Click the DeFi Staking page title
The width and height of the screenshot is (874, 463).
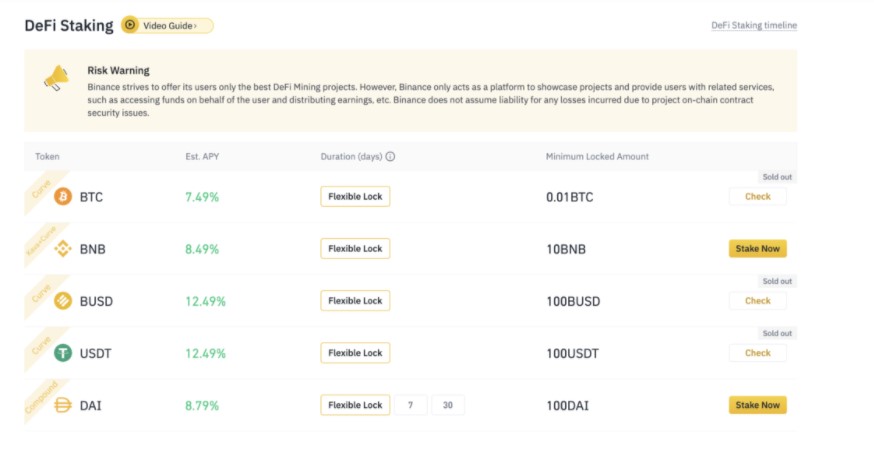tap(69, 26)
